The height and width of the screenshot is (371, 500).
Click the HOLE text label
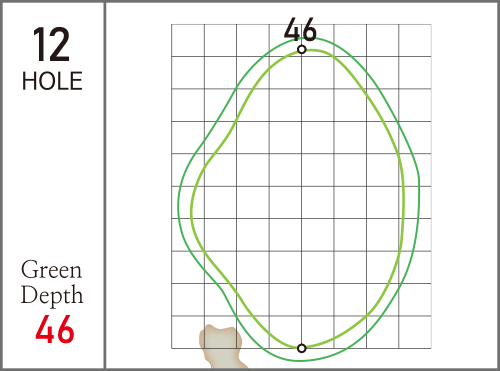pos(52,81)
